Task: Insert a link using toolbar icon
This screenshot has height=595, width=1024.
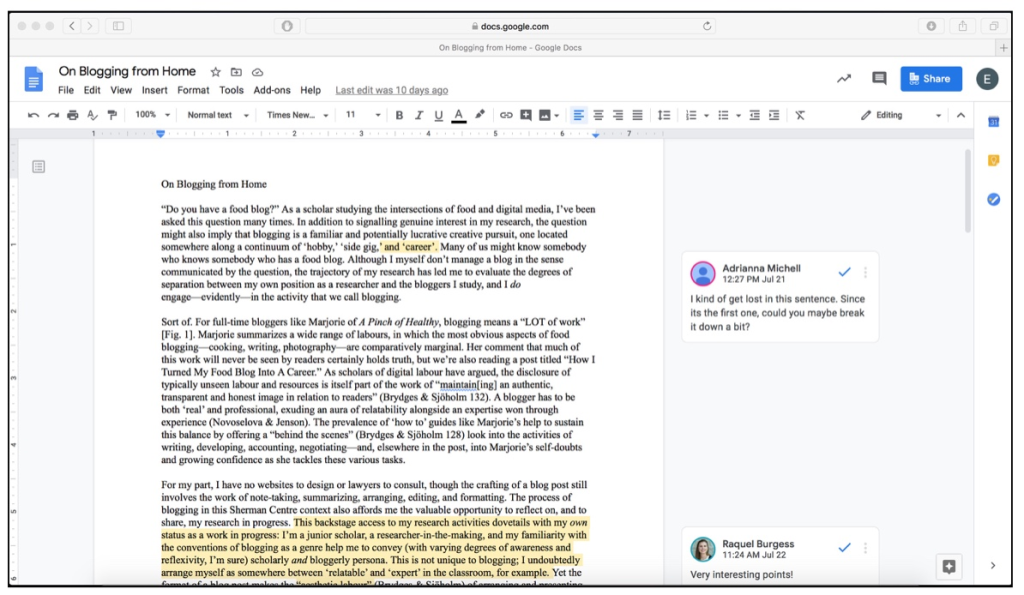Action: pos(506,115)
